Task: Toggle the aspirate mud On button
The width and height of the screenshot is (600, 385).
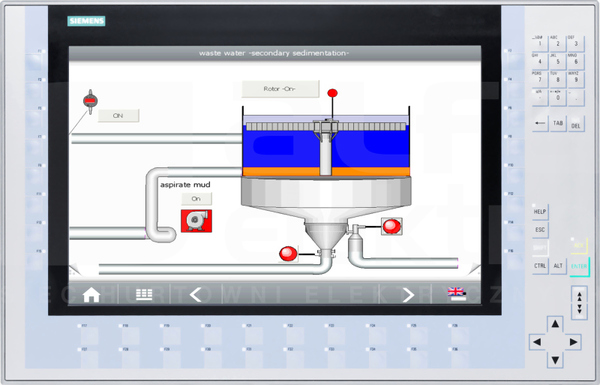Action: 196,199
